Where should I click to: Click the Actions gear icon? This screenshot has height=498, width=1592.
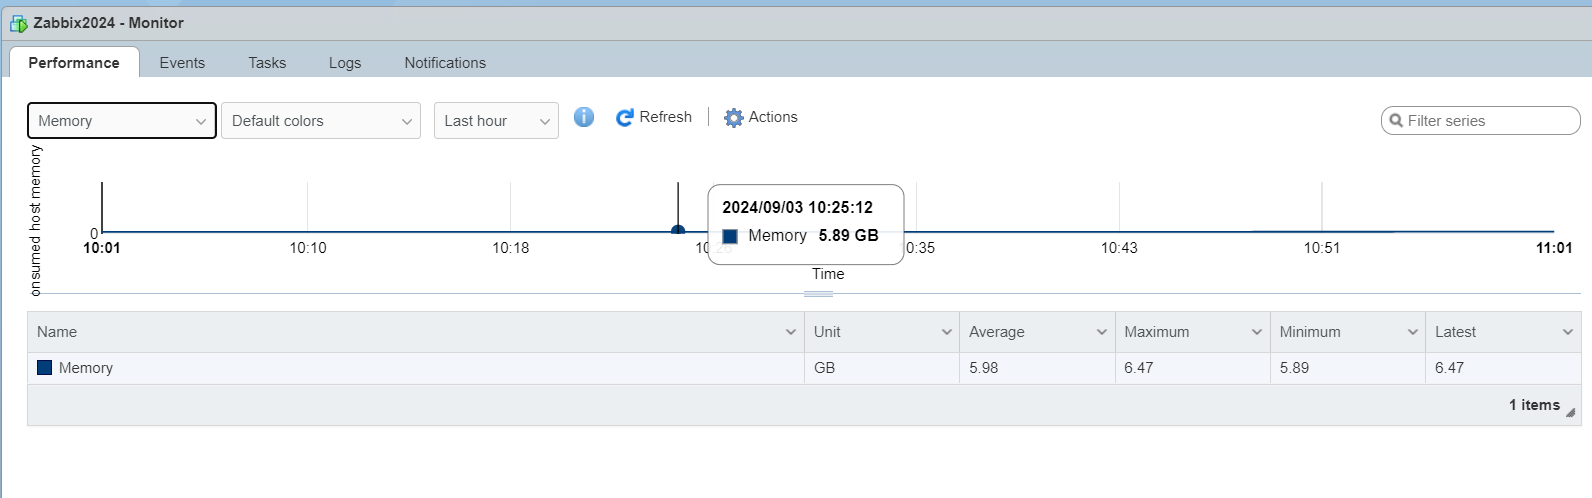[x=734, y=118]
